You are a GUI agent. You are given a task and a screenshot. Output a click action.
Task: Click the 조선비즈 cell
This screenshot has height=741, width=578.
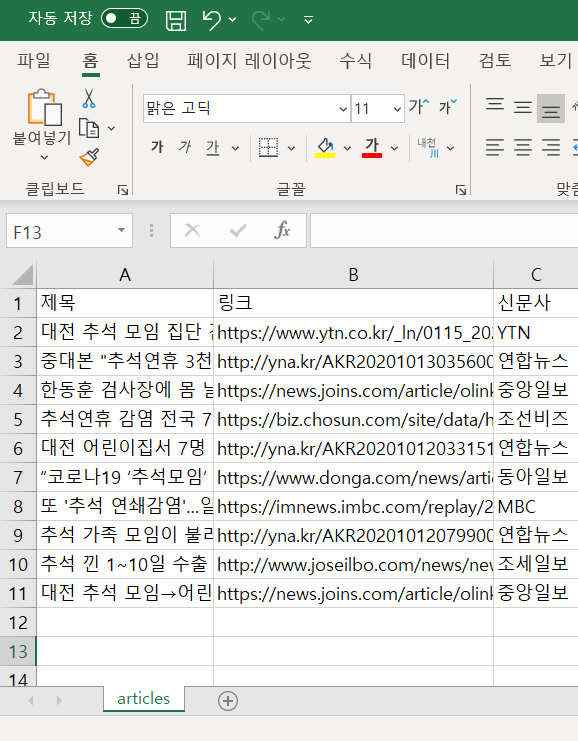(535, 419)
